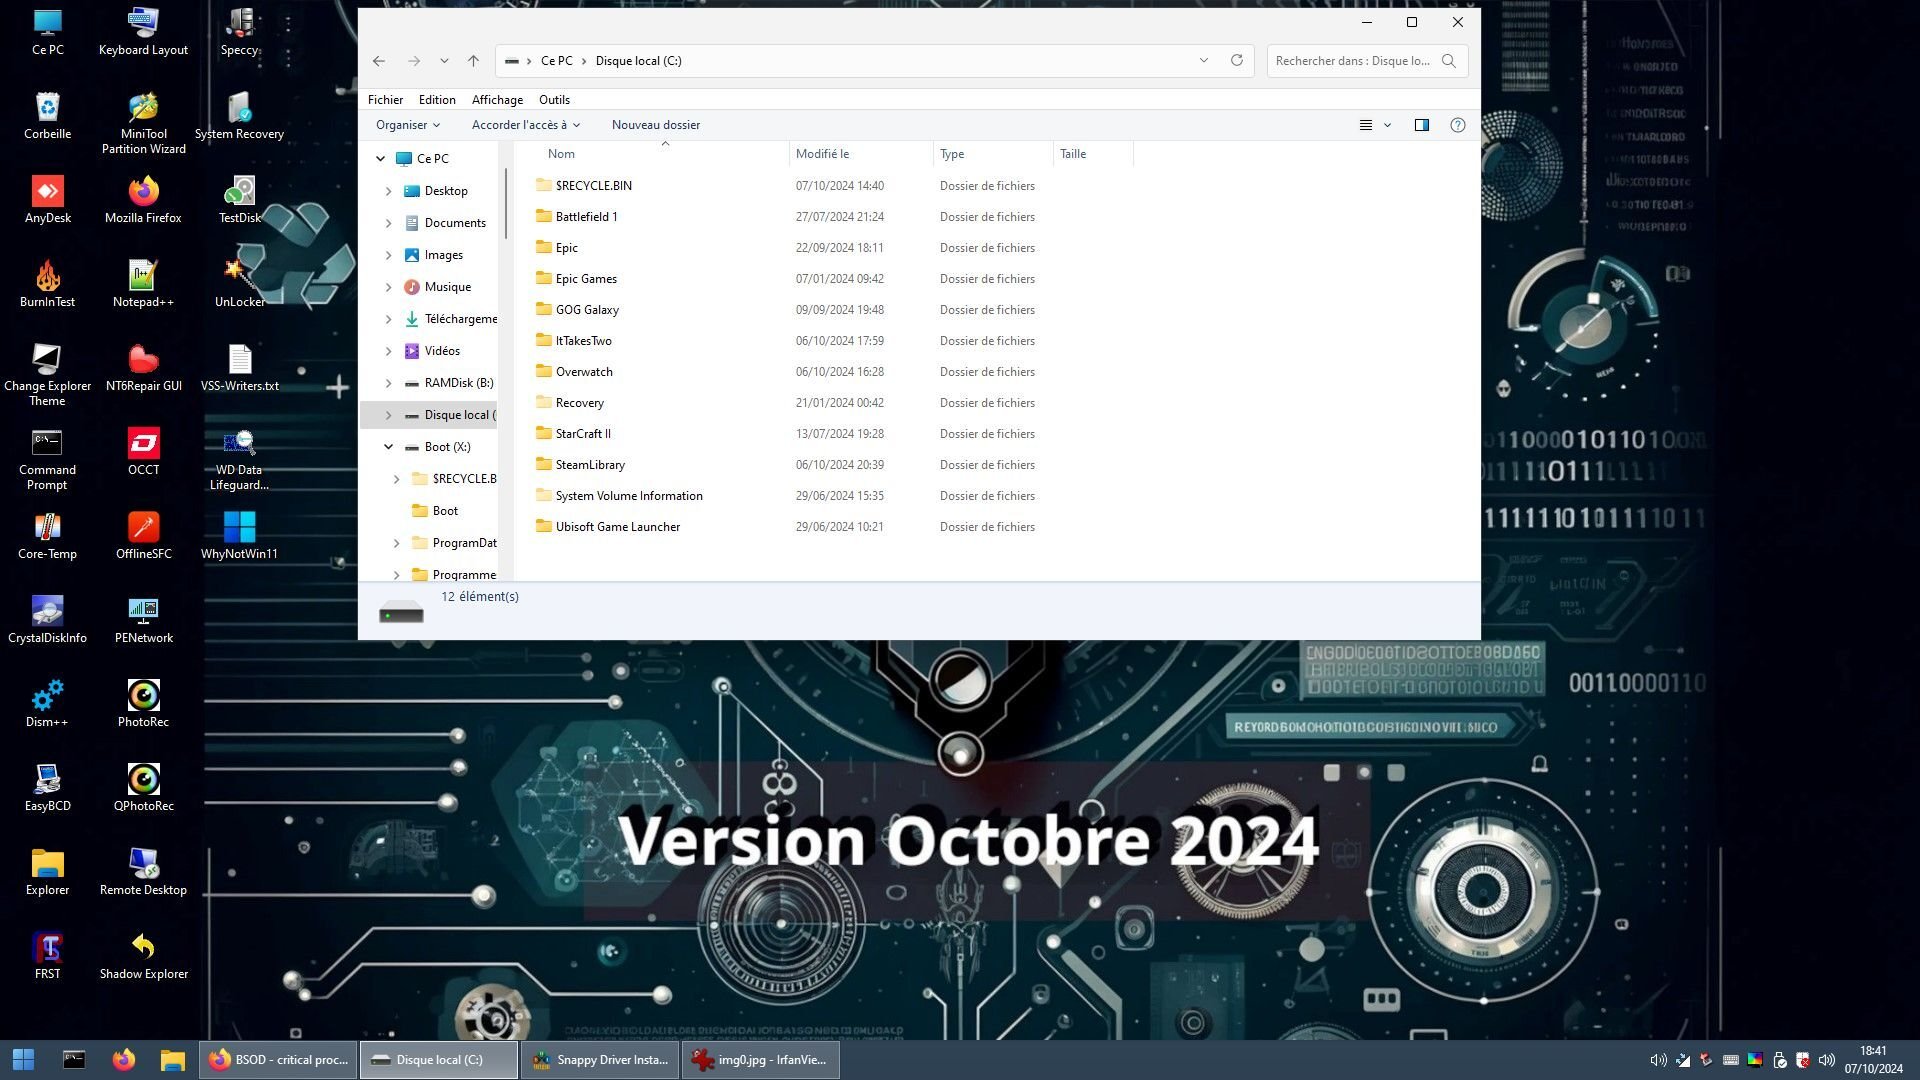Open TestDisk desktop icon

tap(240, 199)
